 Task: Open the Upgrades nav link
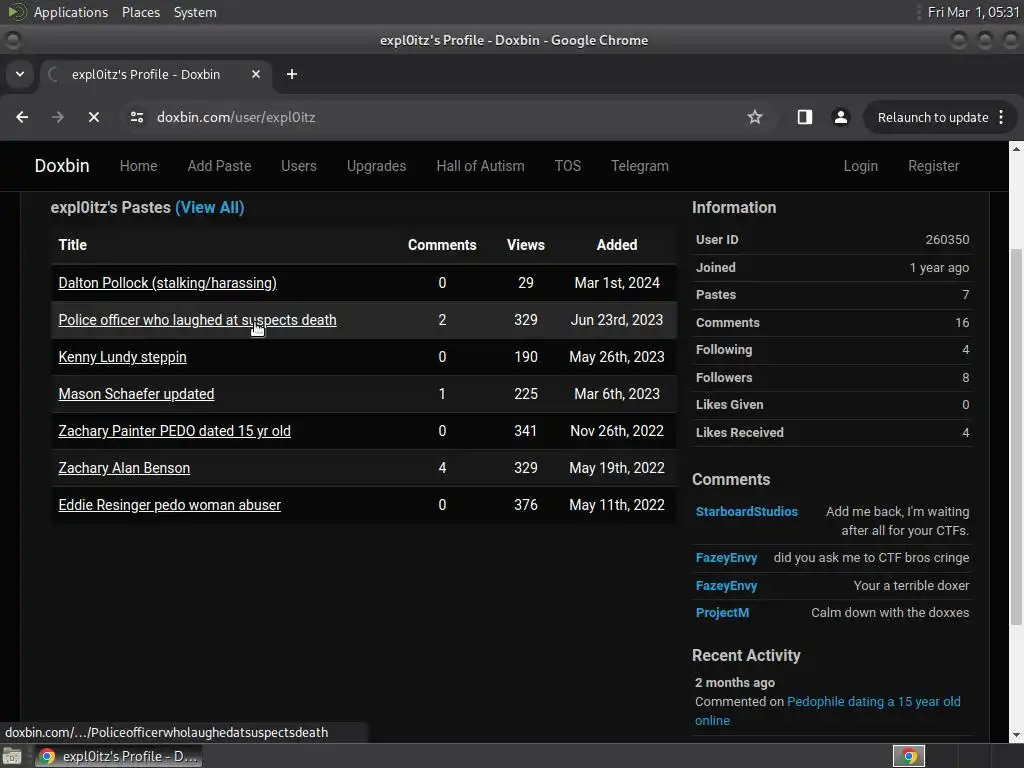click(x=376, y=166)
